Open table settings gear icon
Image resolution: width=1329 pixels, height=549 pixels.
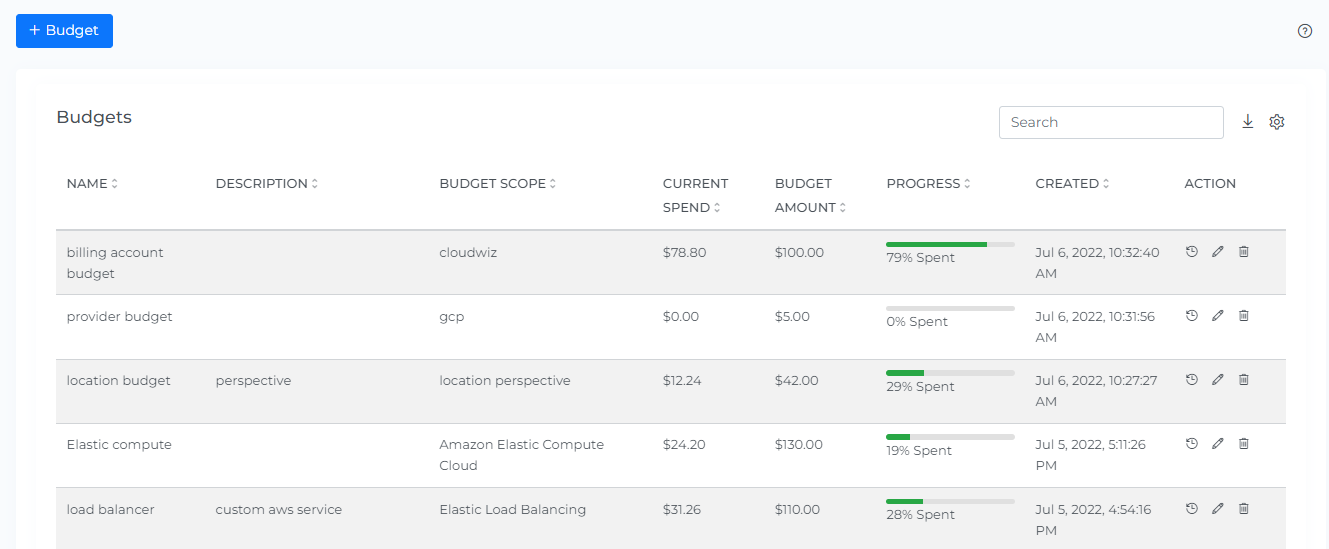pyautogui.click(x=1276, y=122)
